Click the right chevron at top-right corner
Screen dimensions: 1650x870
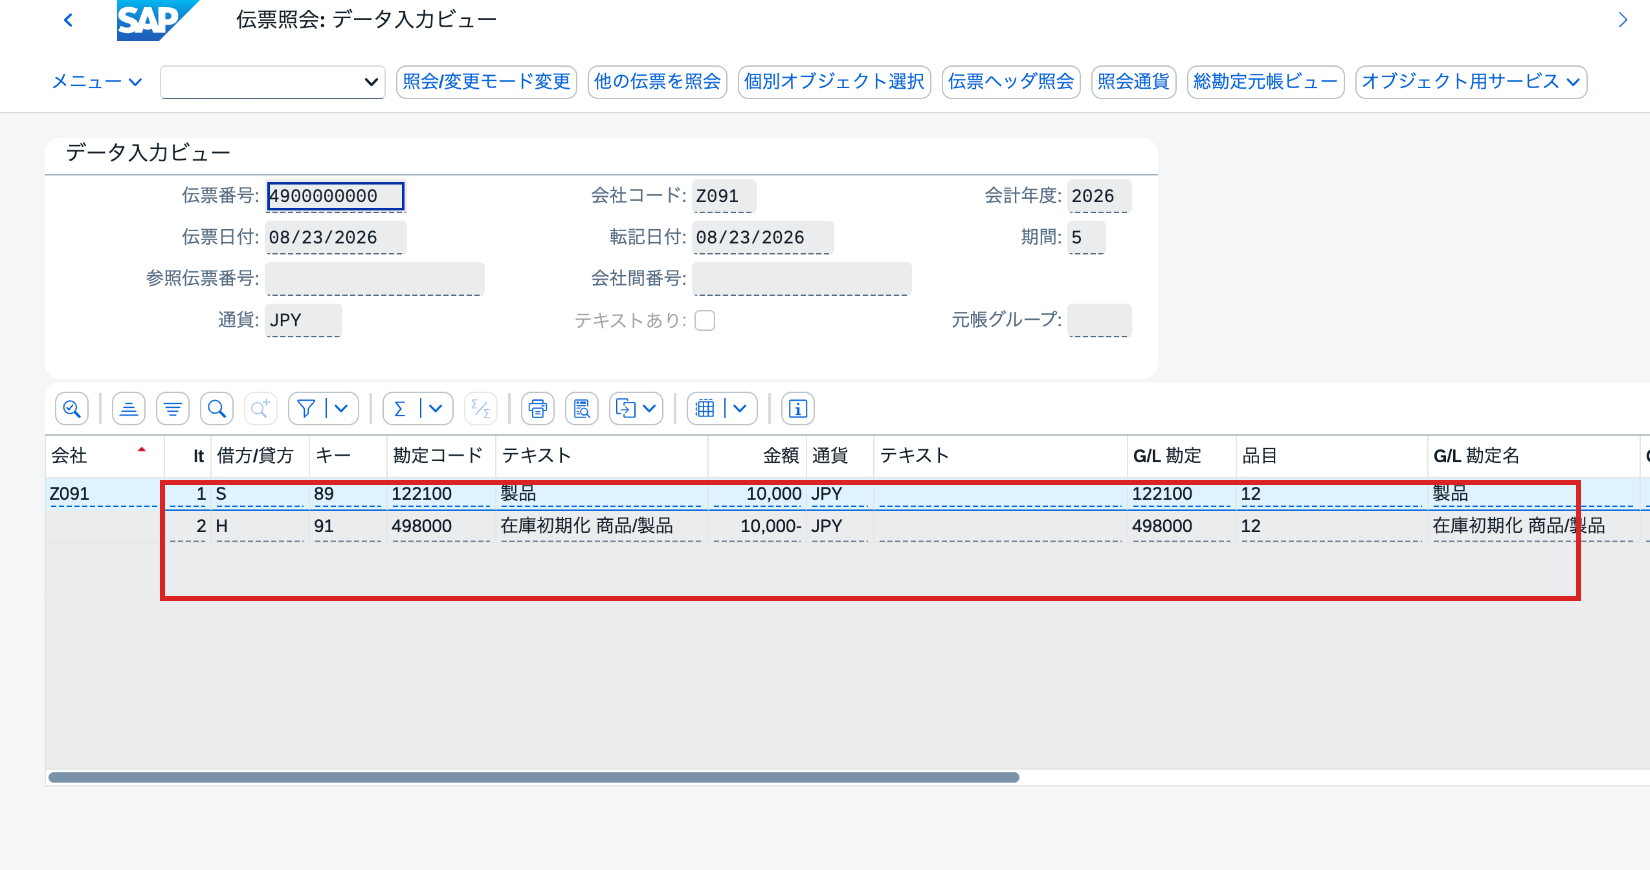coord(1623,20)
